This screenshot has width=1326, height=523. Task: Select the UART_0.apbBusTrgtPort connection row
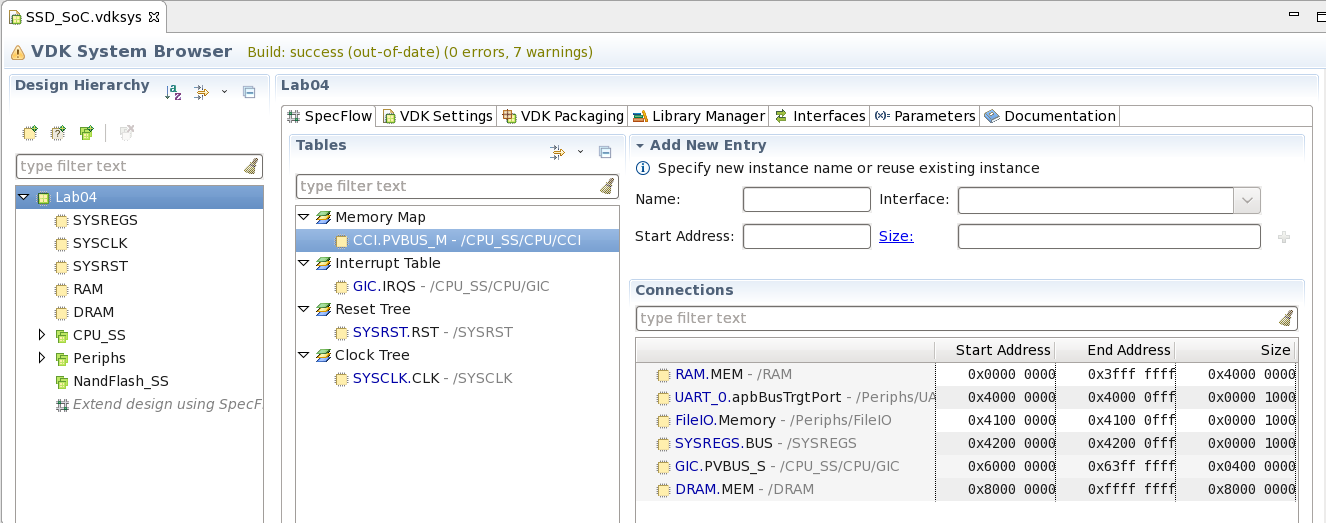click(965, 397)
